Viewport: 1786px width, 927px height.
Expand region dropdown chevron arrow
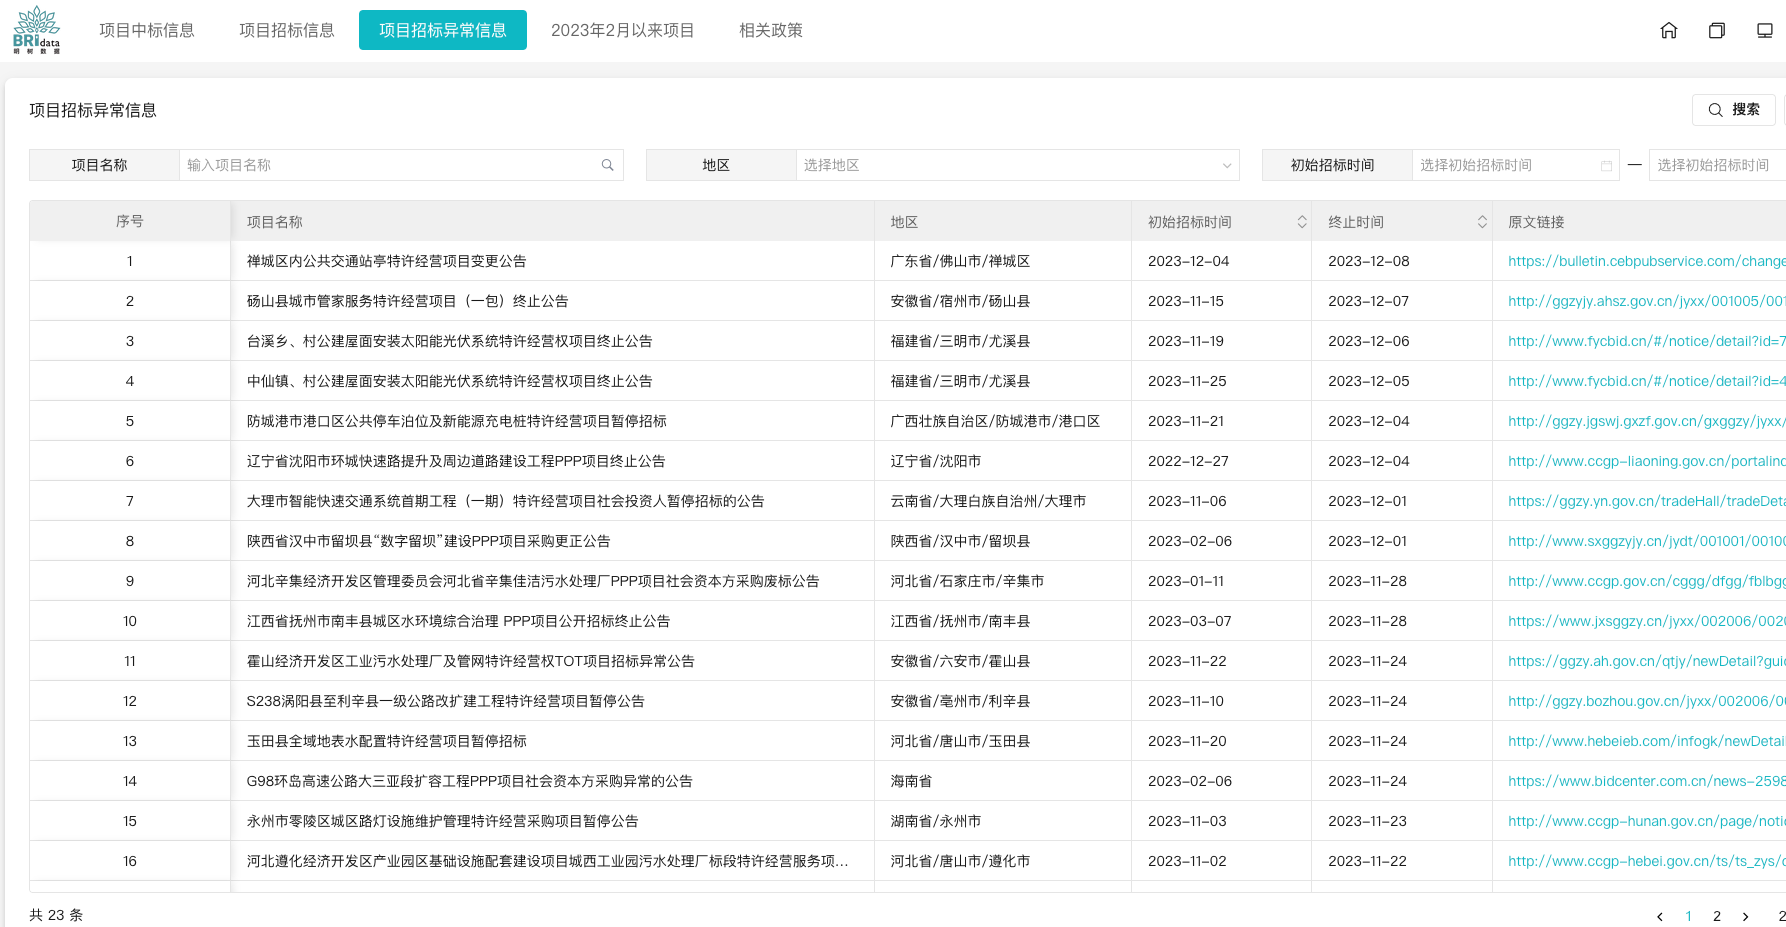1227,165
